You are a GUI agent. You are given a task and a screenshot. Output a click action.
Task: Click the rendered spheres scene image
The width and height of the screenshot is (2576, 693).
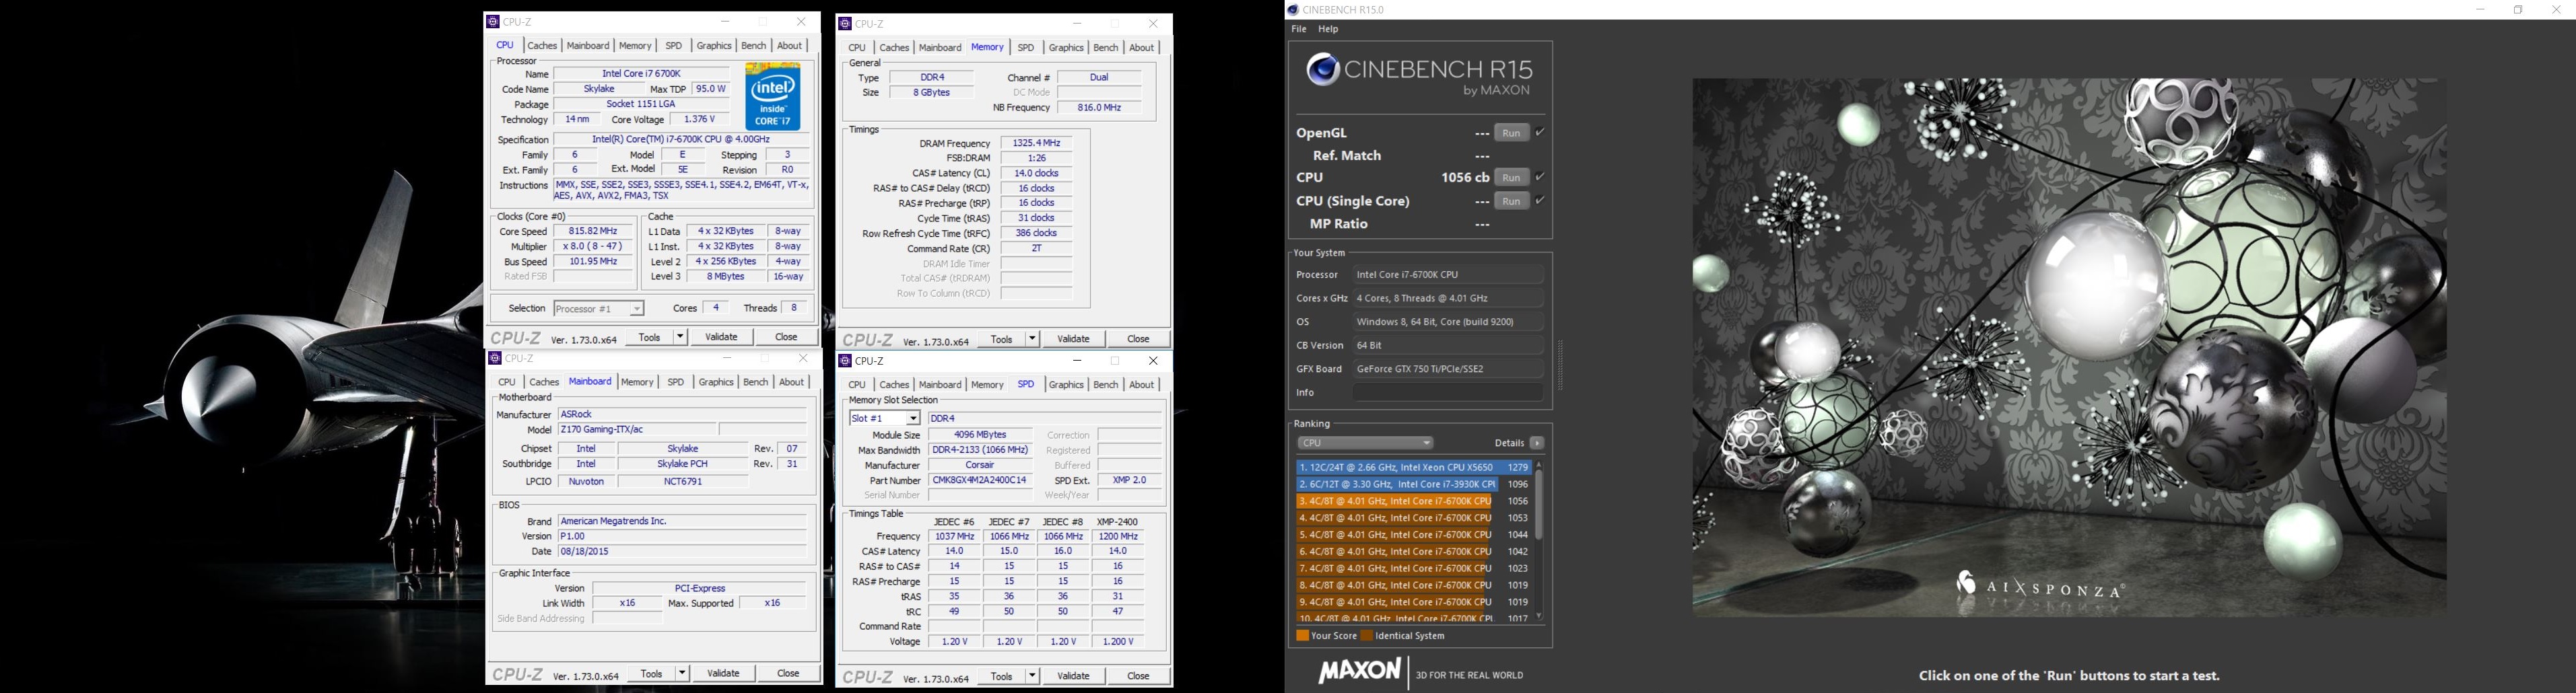2068,347
